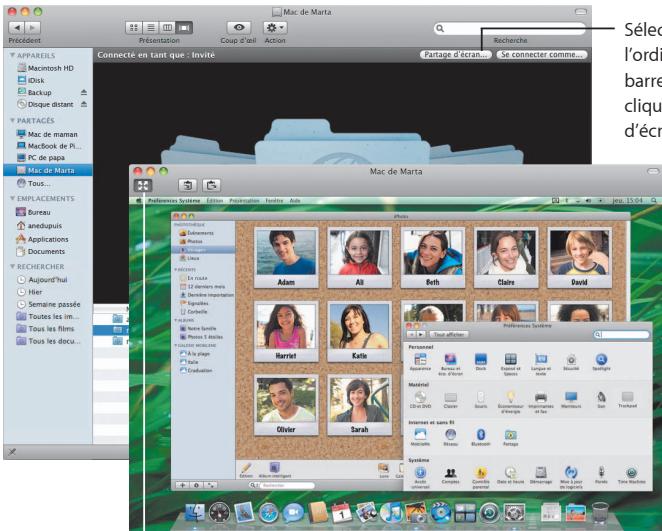Switch Finder to icon view
The image size is (662, 531).
133,28
